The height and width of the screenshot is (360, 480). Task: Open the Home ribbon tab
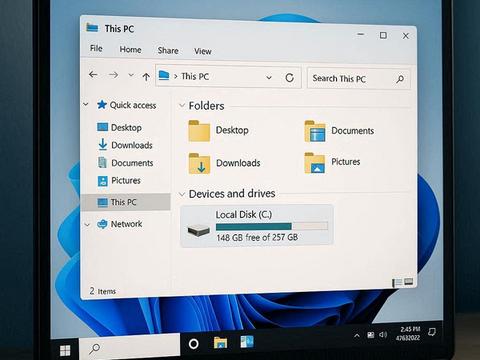click(x=130, y=50)
